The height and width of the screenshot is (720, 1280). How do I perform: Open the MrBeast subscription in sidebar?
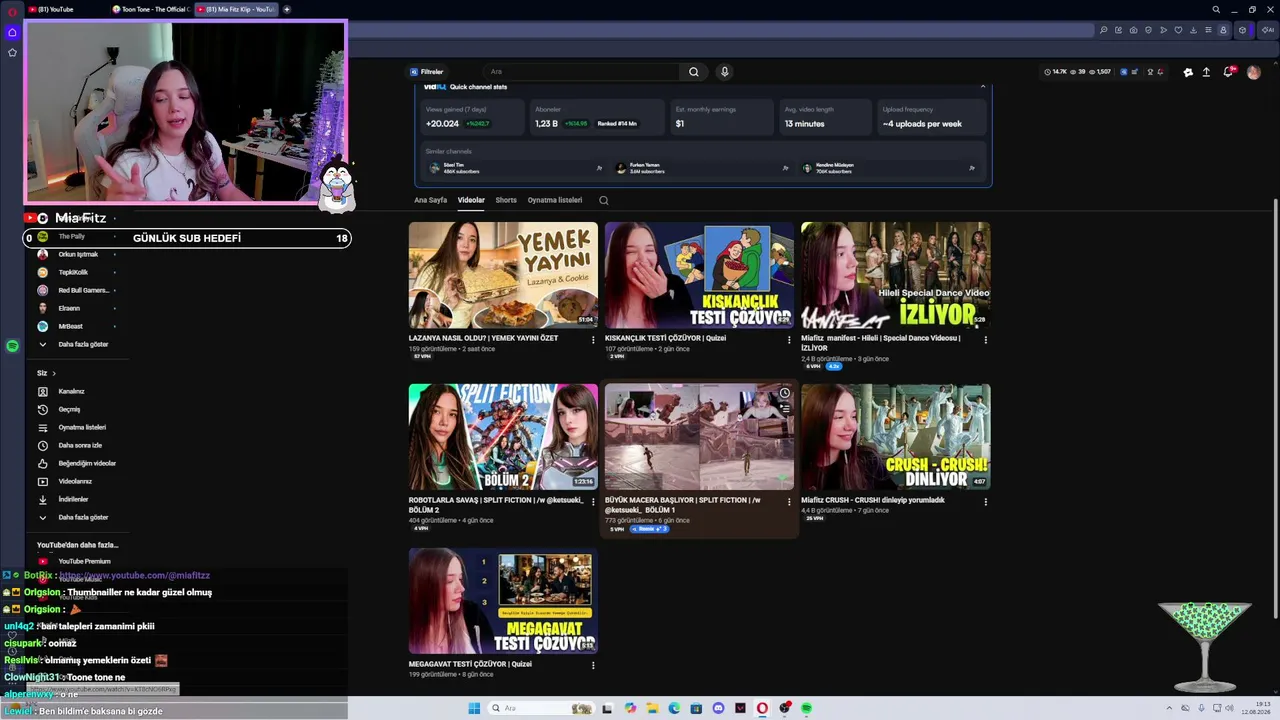[x=70, y=326]
